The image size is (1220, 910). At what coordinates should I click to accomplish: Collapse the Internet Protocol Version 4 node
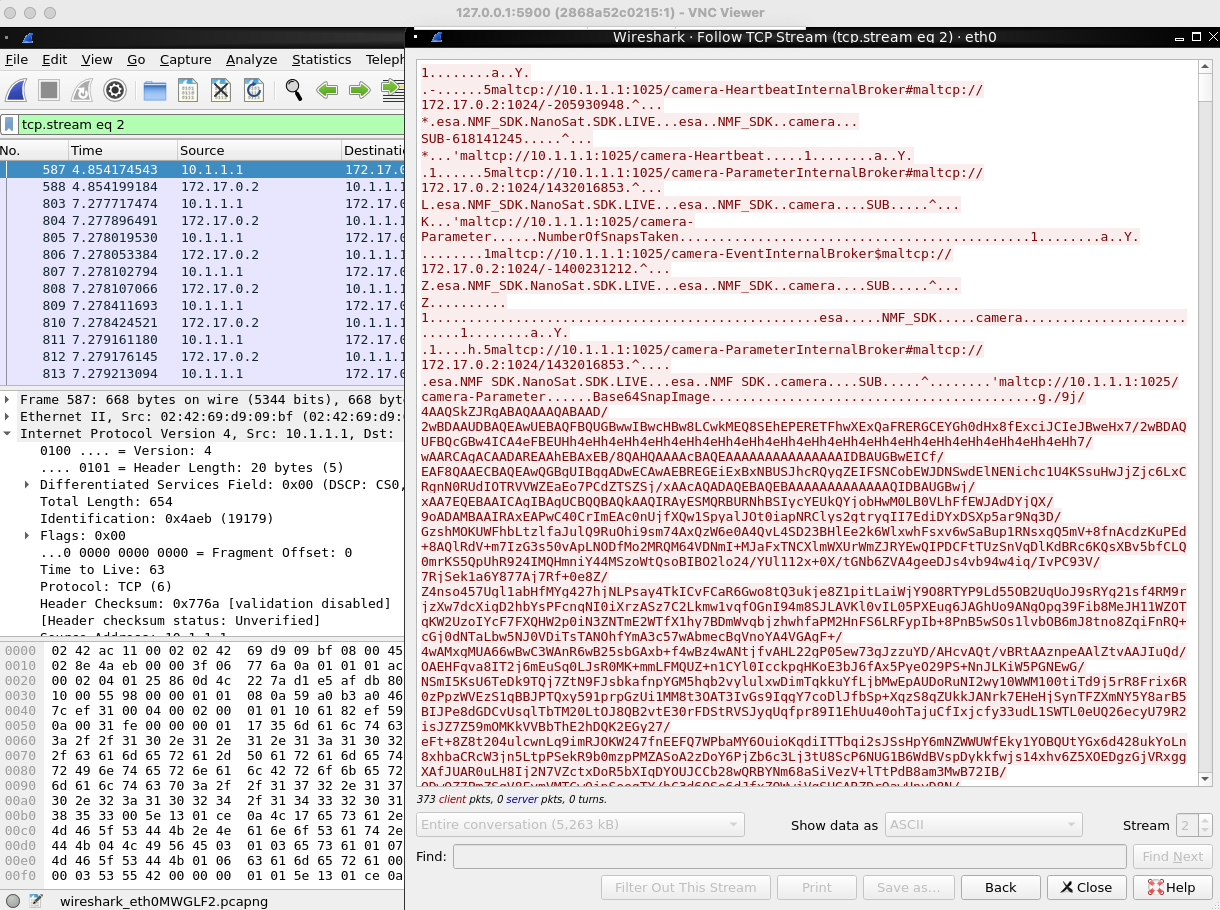pos(9,433)
